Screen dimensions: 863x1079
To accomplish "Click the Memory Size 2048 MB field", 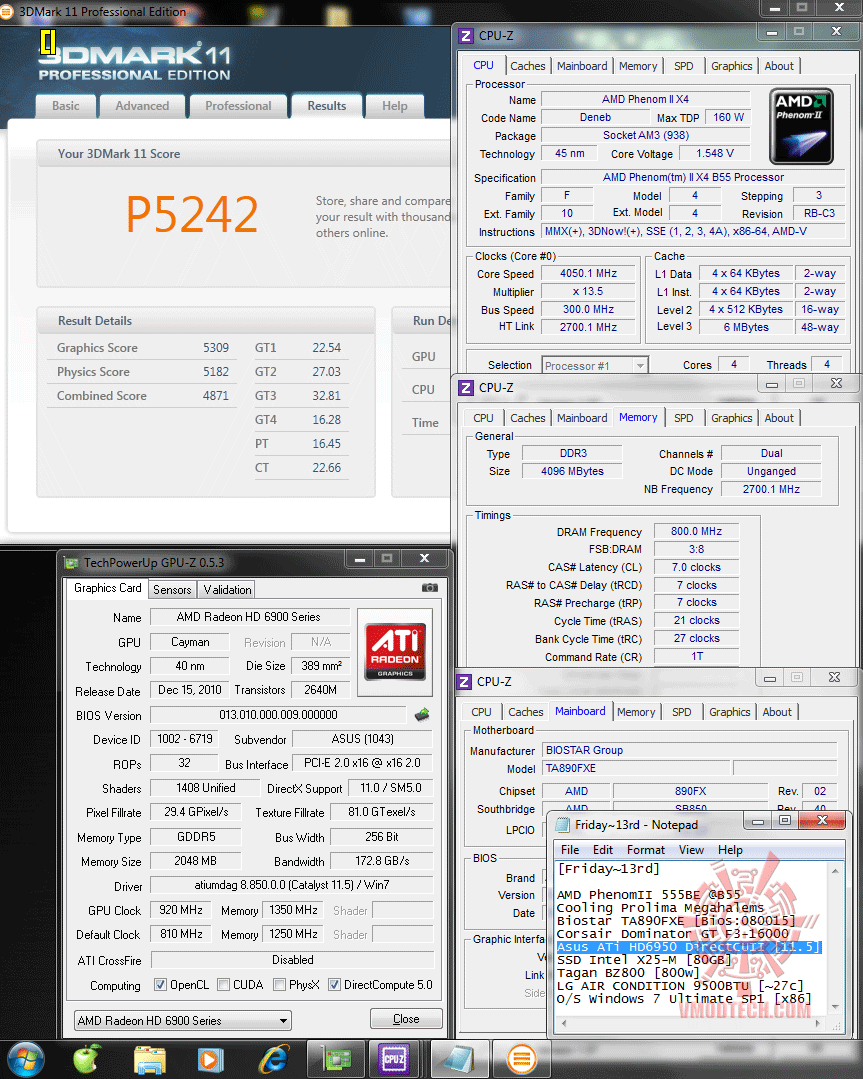I will (195, 861).
